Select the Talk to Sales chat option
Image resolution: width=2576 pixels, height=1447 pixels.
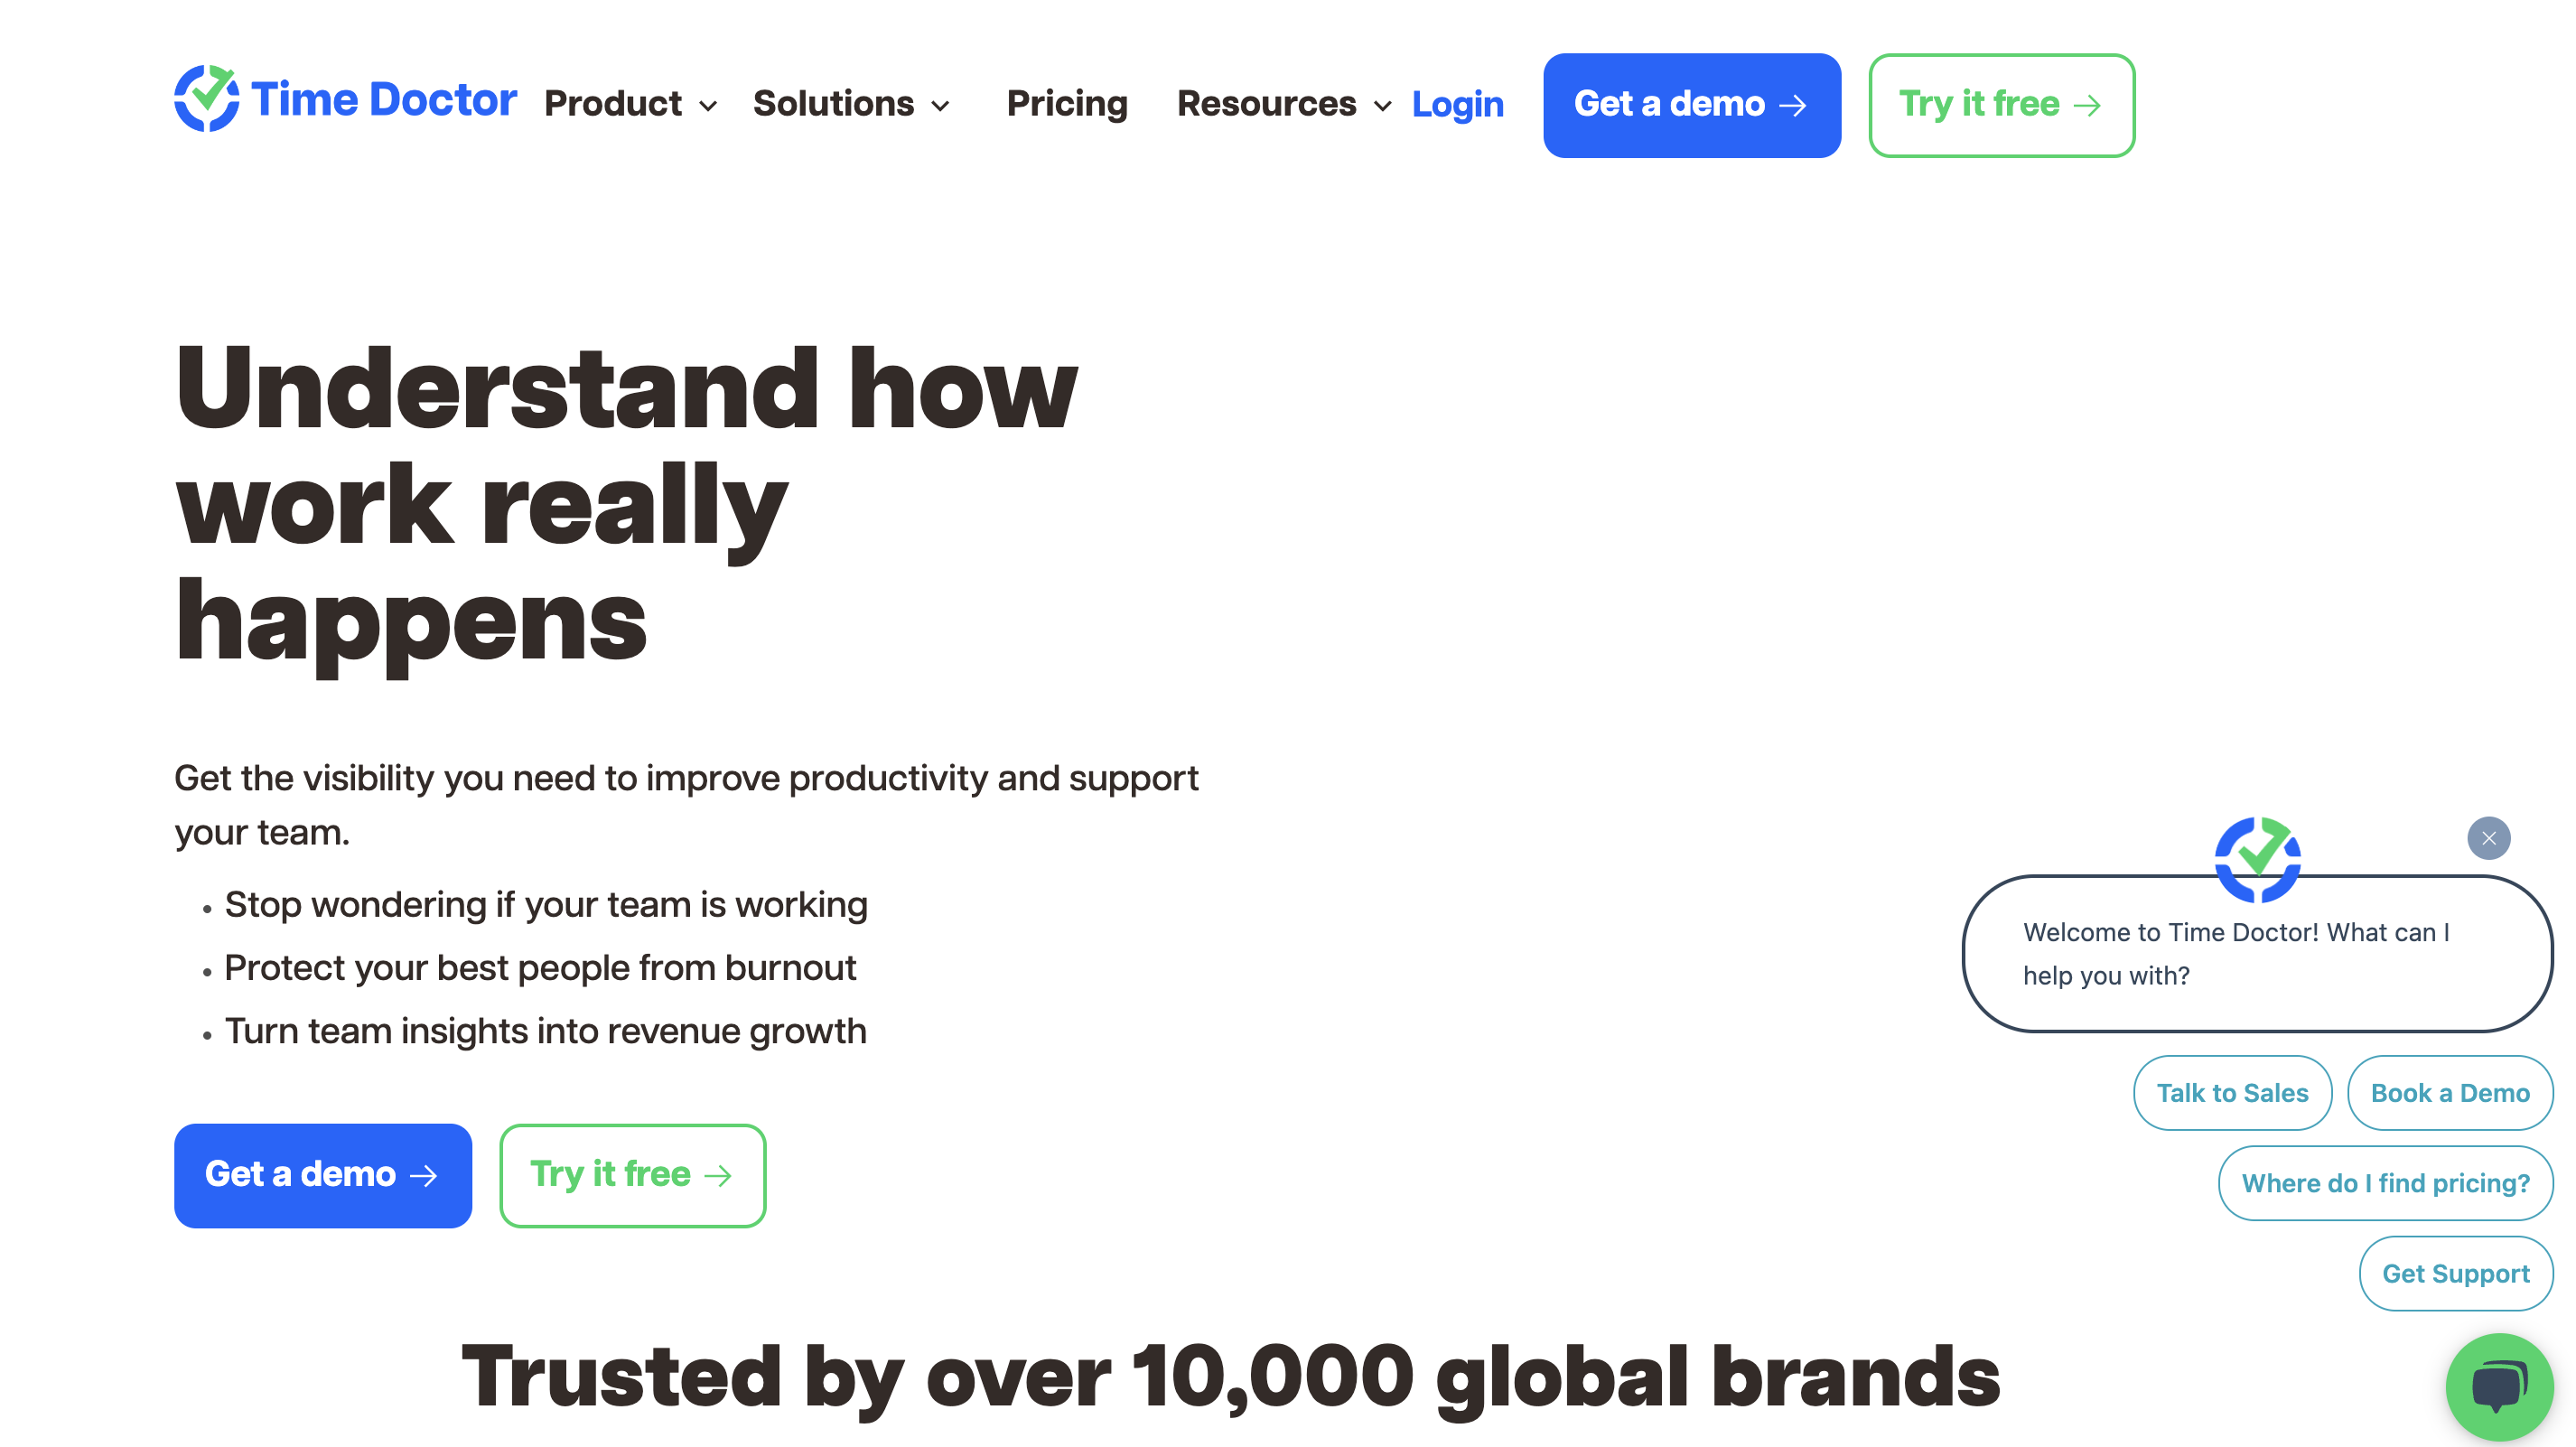[x=2232, y=1093]
